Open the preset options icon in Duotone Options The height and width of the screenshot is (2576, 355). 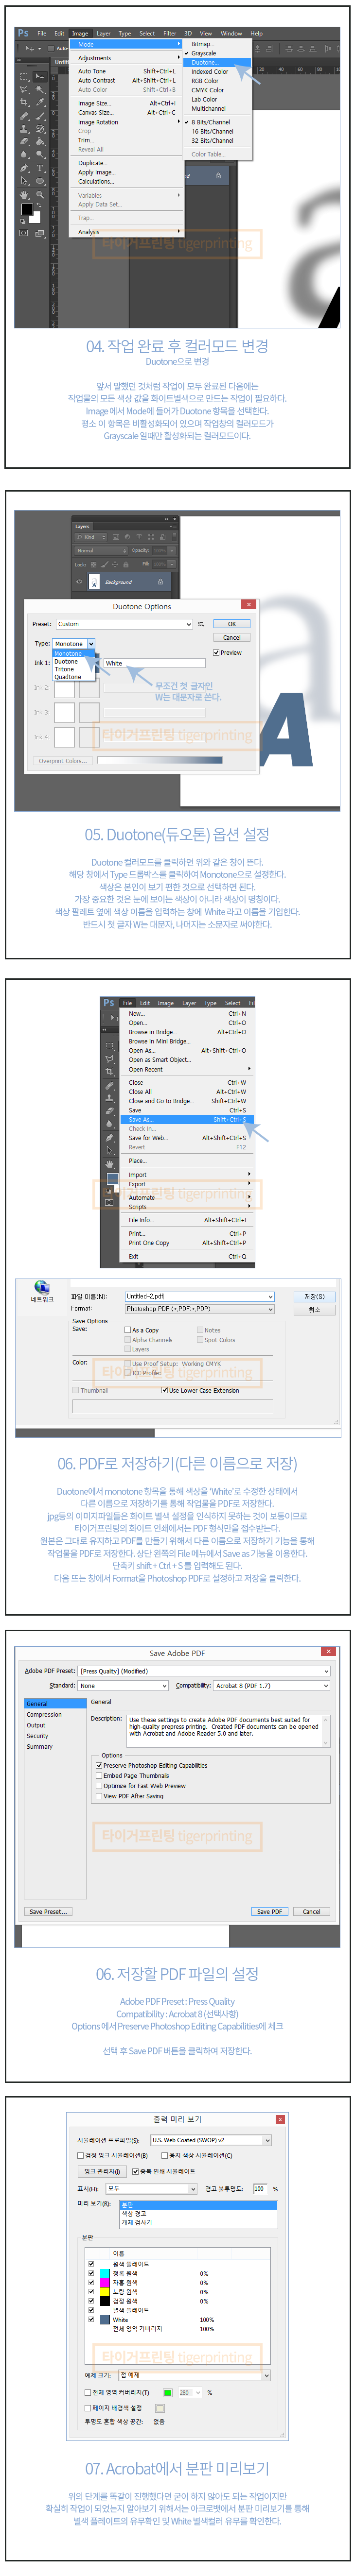pyautogui.click(x=201, y=624)
